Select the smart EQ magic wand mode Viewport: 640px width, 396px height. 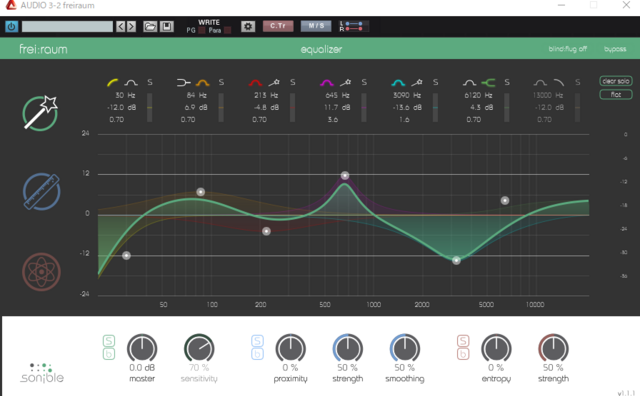pyautogui.click(x=40, y=113)
